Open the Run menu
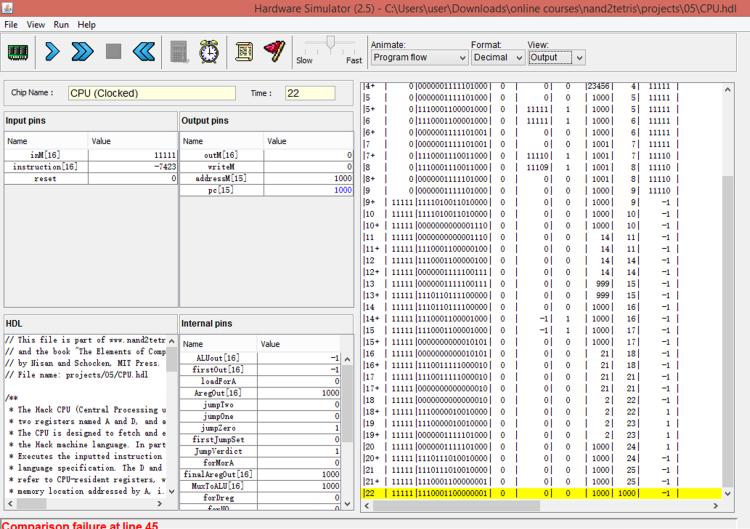 pyautogui.click(x=61, y=24)
